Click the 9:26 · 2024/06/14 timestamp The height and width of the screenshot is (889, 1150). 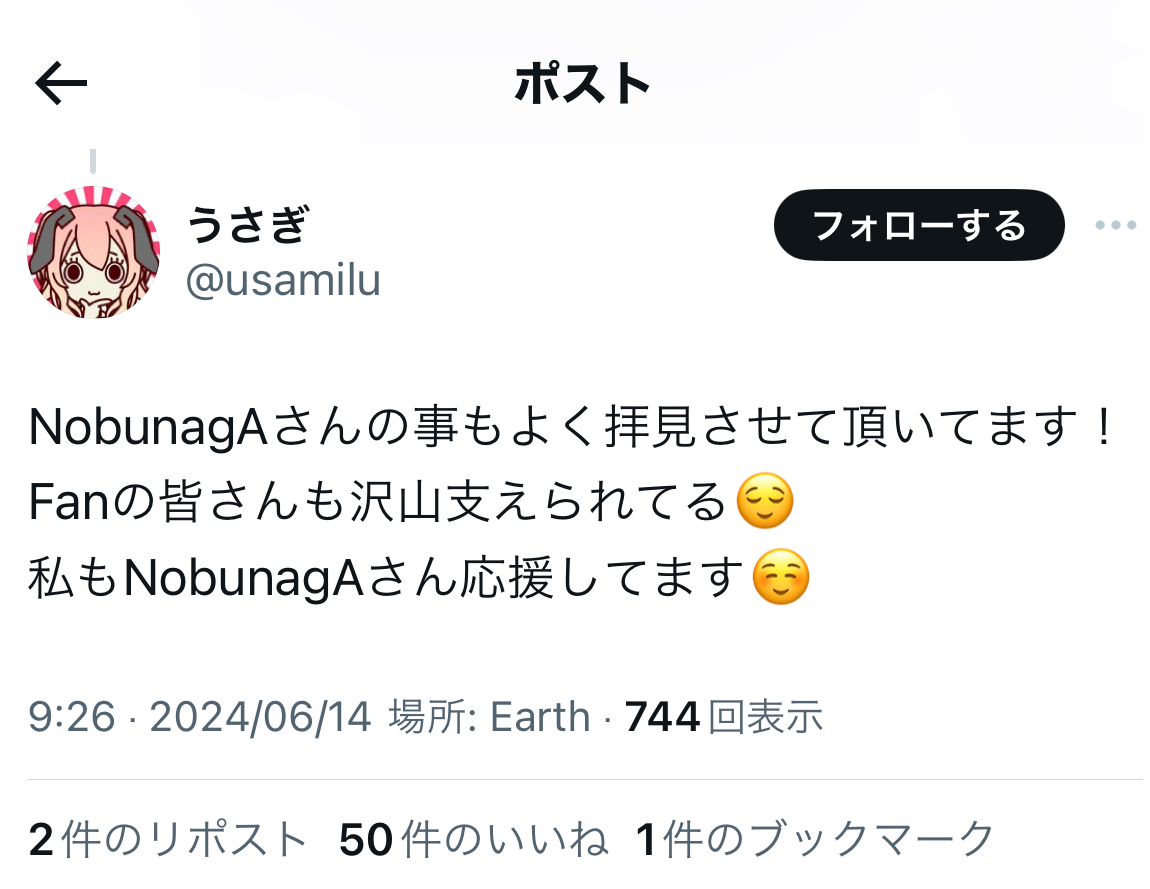(199, 717)
